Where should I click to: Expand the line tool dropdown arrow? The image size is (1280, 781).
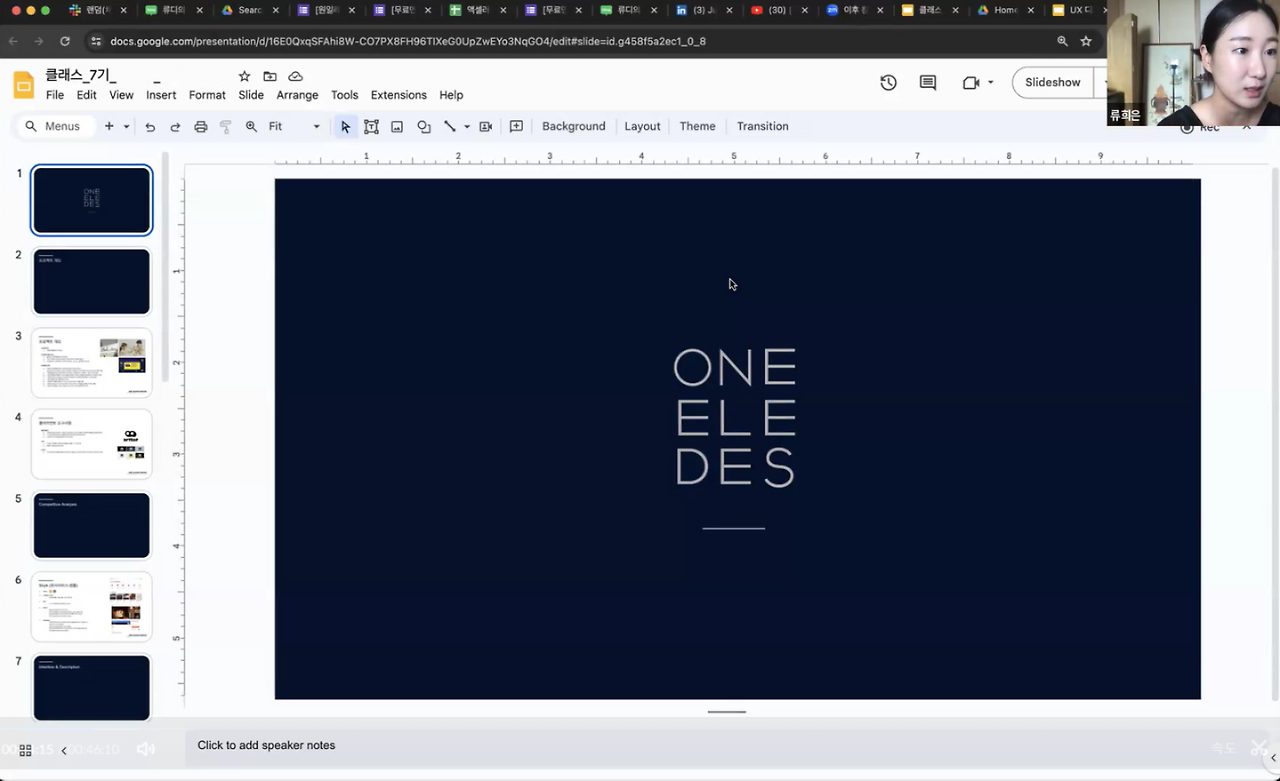tap(467, 127)
